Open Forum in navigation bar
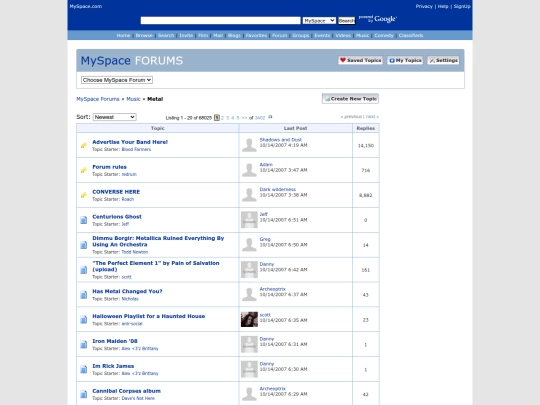Viewport: 540px width, 405px height. (x=280, y=35)
